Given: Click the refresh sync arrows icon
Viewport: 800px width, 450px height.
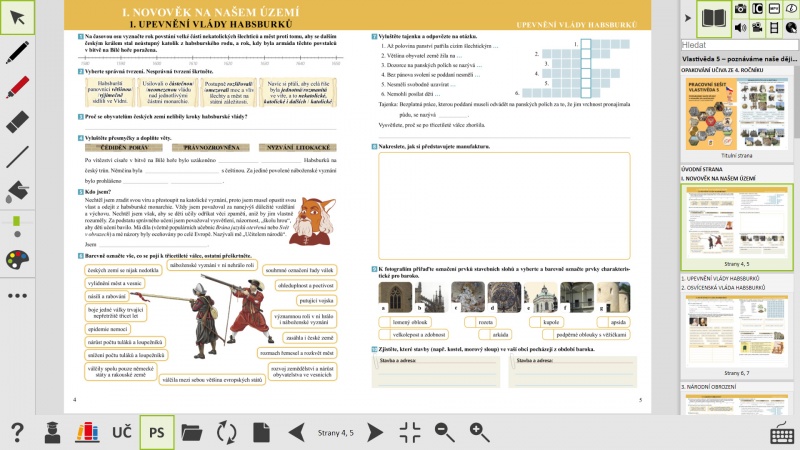Looking at the screenshot, I should (x=227, y=432).
